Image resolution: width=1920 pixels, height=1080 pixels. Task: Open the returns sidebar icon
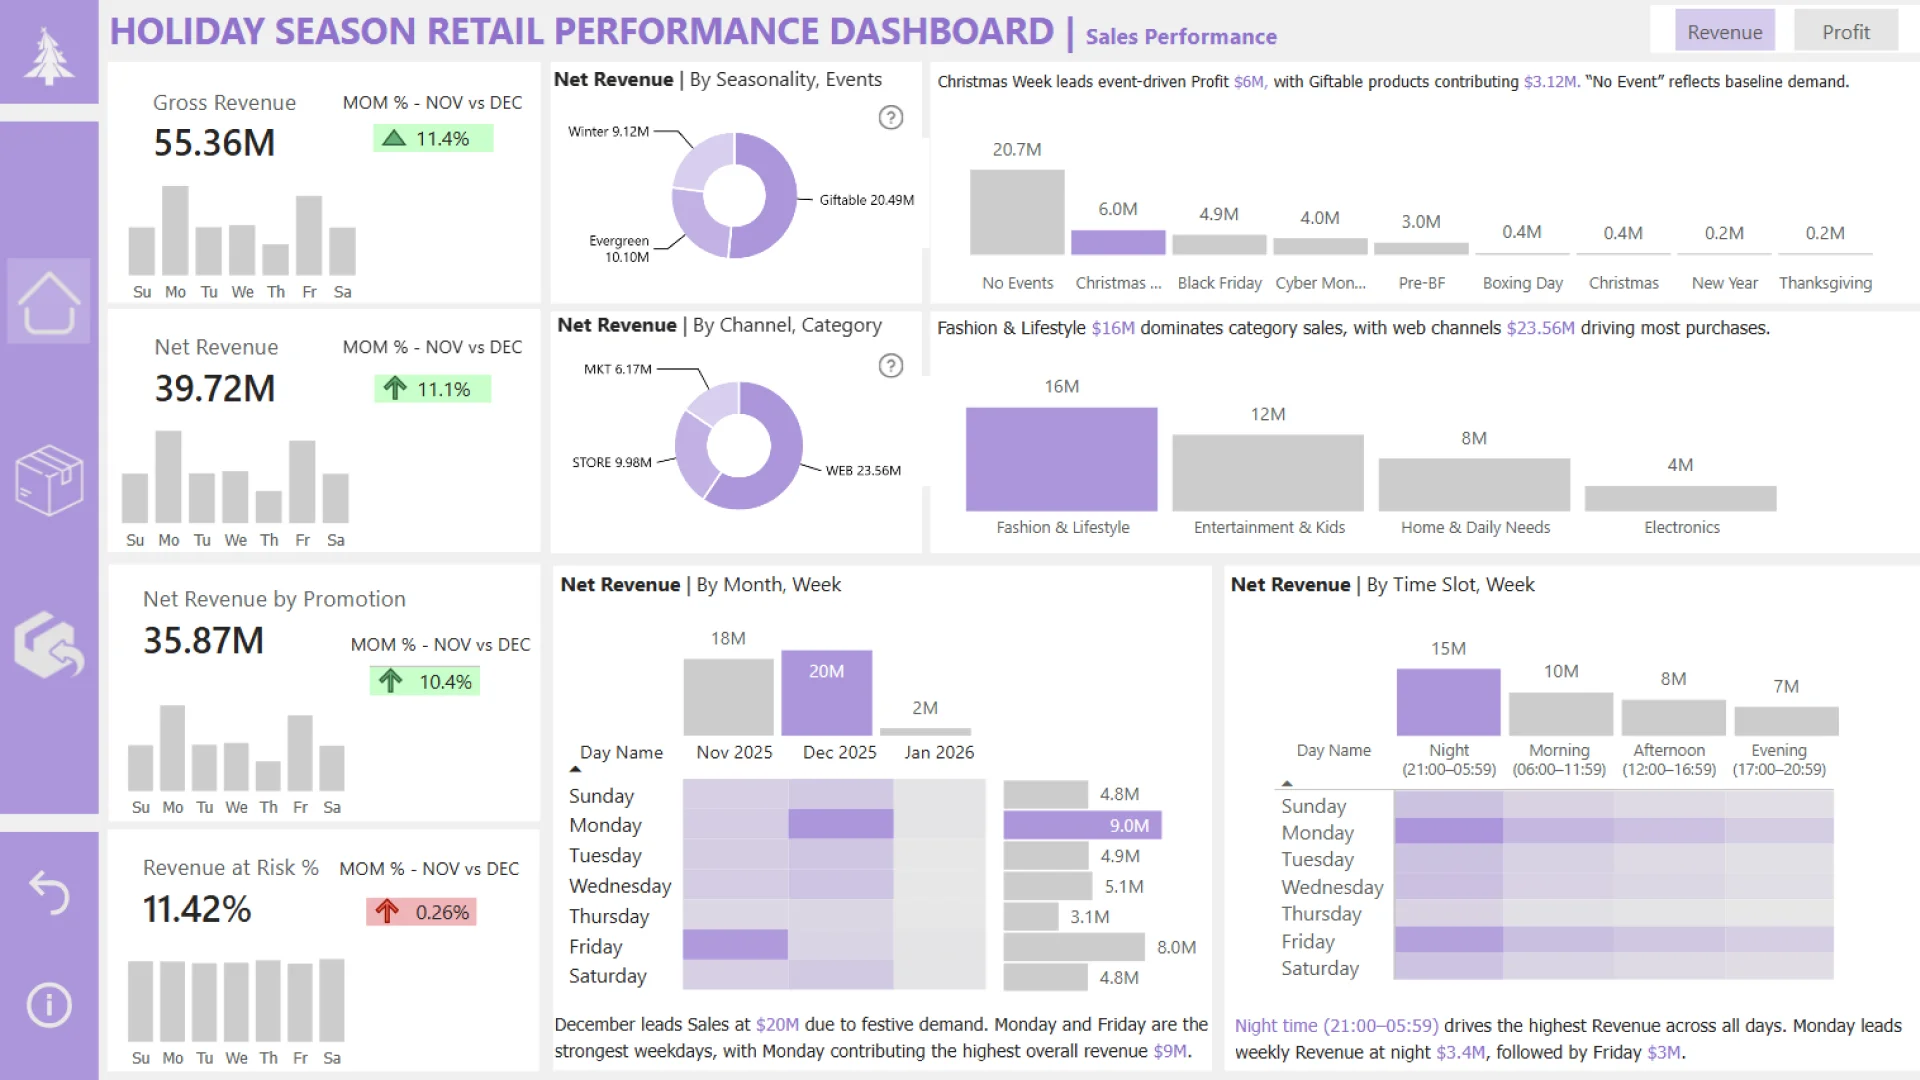[48, 646]
